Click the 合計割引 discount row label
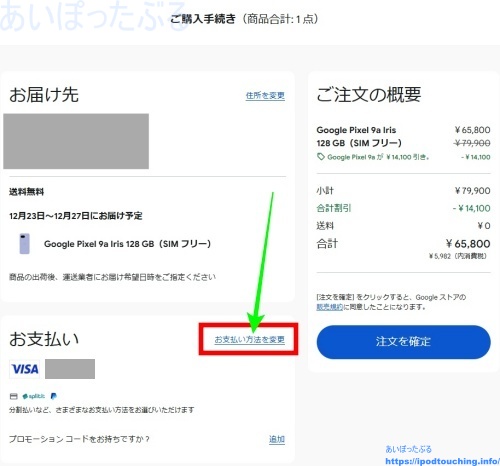 tap(334, 208)
